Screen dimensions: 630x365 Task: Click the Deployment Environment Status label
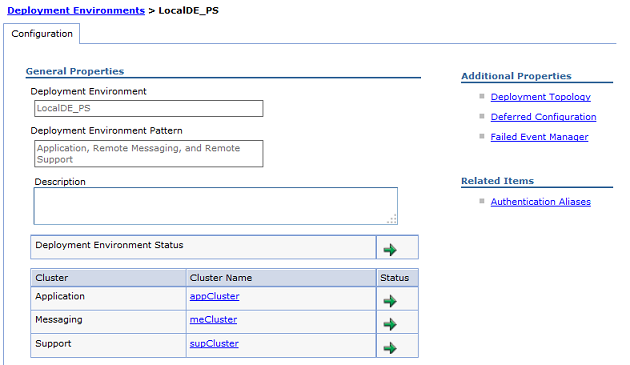[109, 245]
